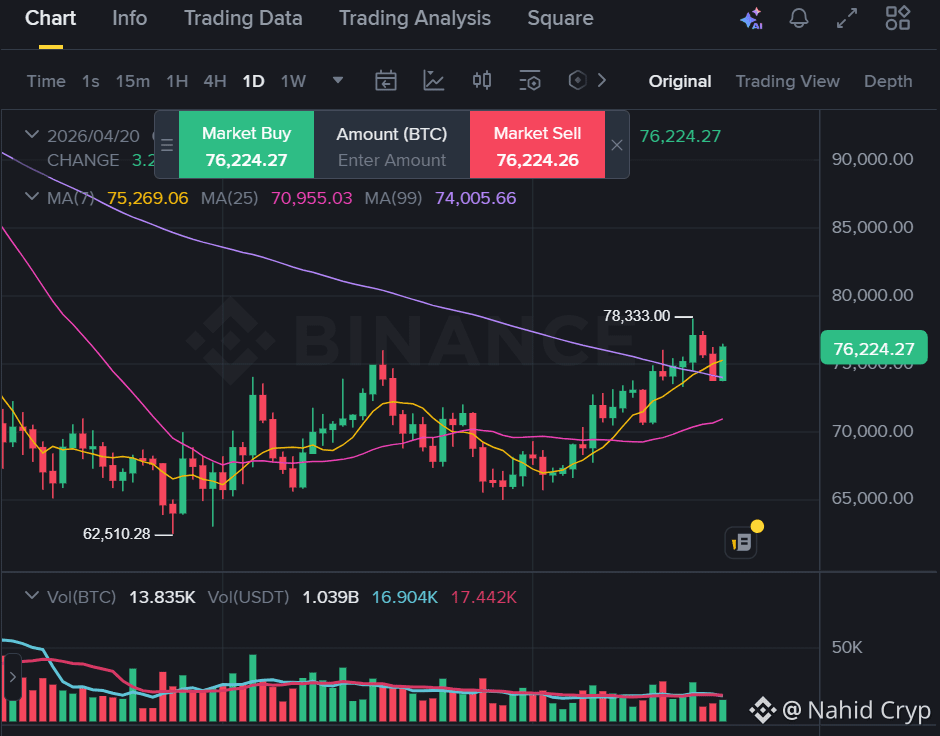Click the low label 62,510.28

pyautogui.click(x=116, y=533)
